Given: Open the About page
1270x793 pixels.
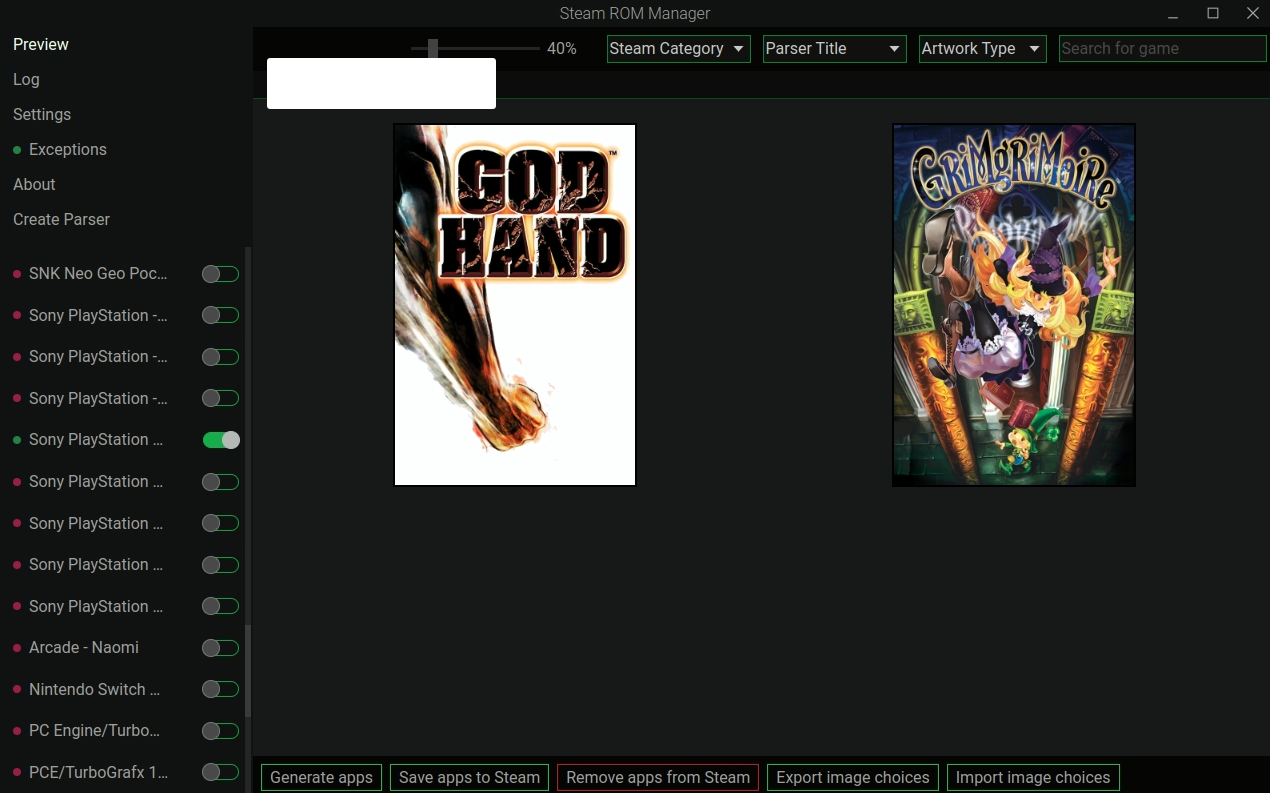Looking at the screenshot, I should 34,185.
